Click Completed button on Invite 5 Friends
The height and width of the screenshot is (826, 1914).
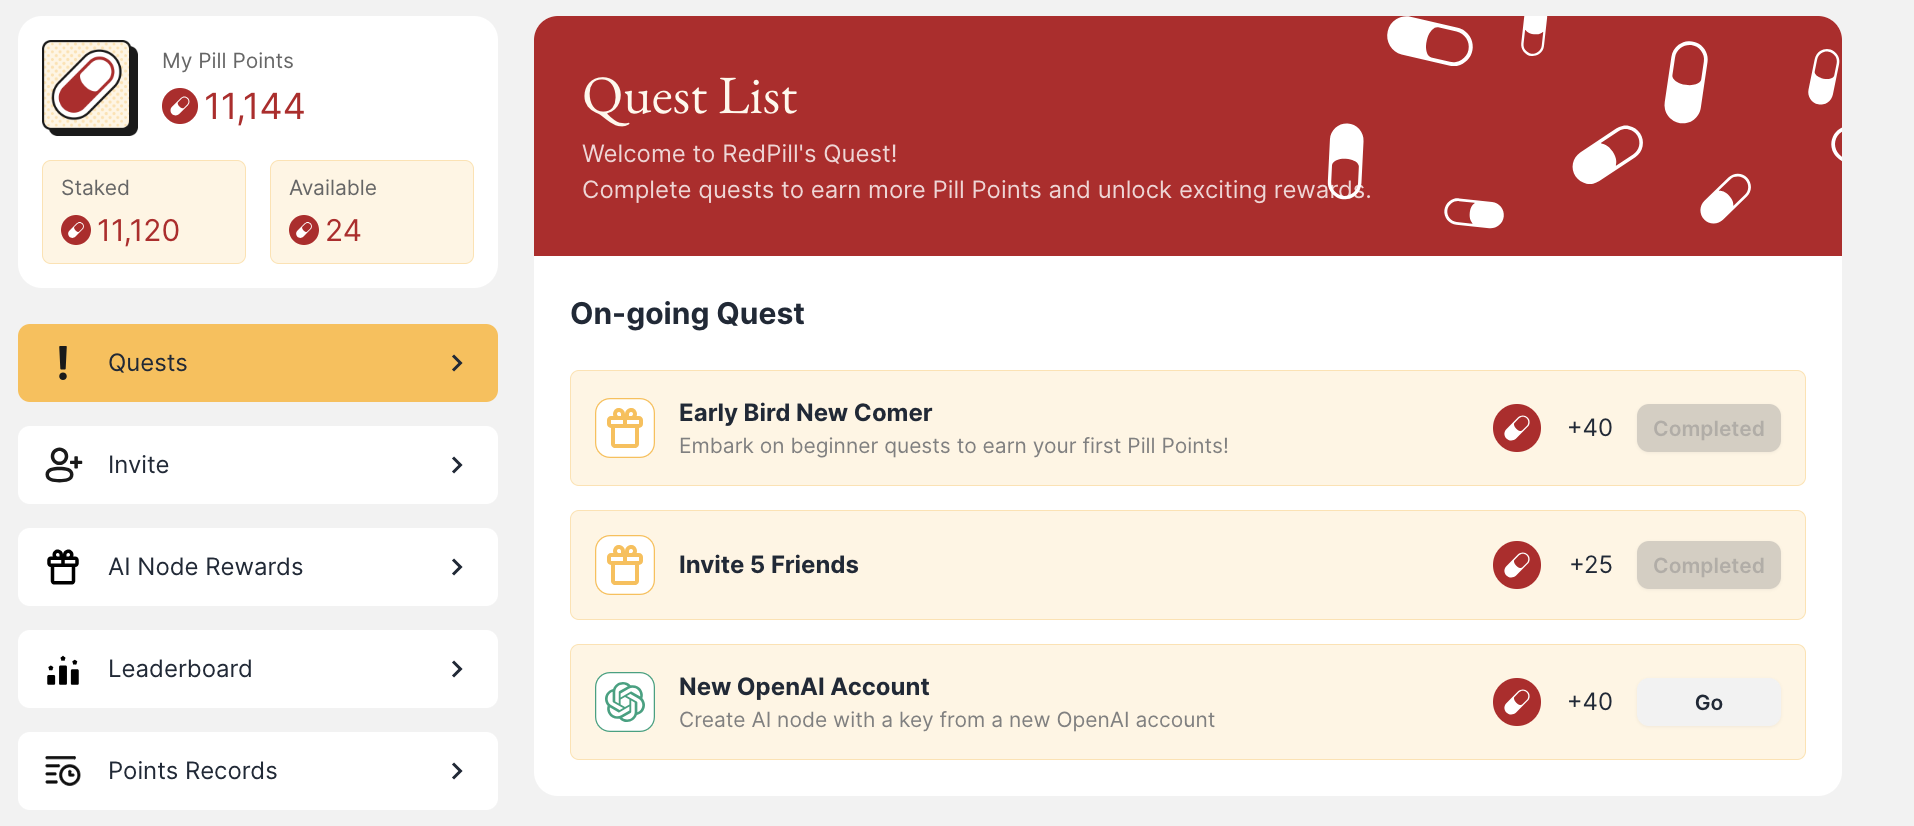tap(1709, 565)
